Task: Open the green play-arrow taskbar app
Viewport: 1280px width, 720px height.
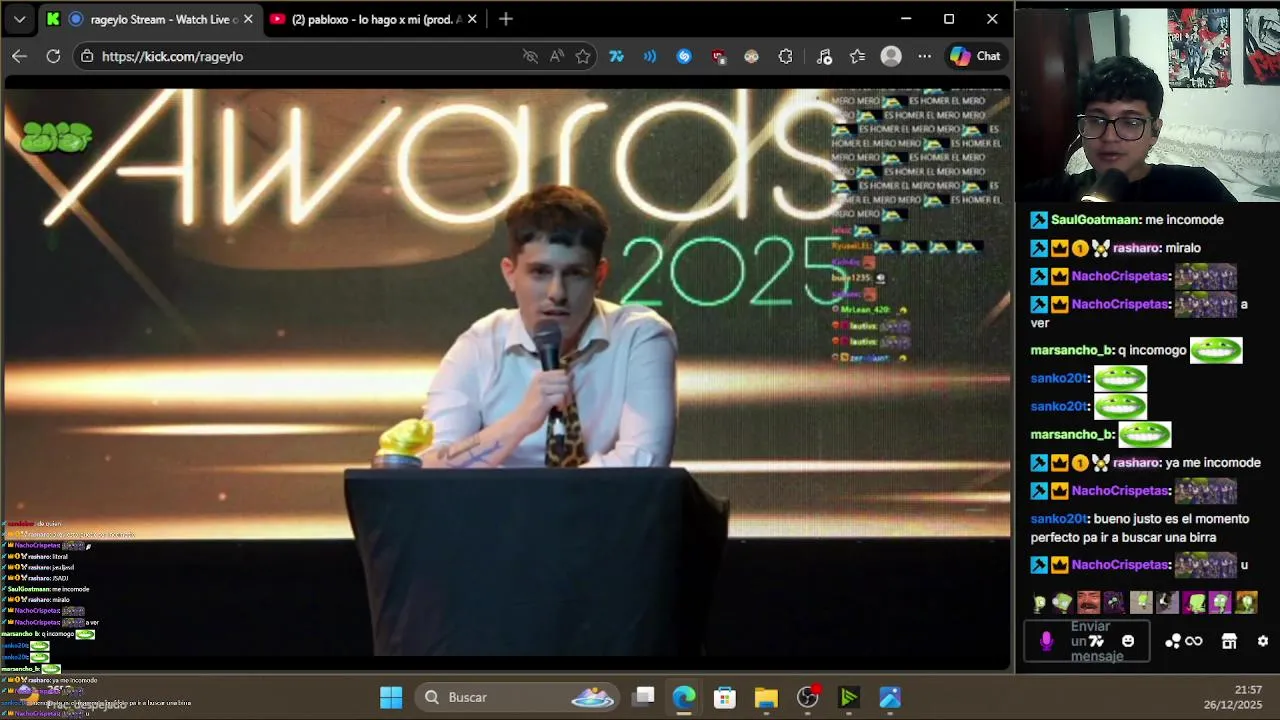Action: (848, 697)
